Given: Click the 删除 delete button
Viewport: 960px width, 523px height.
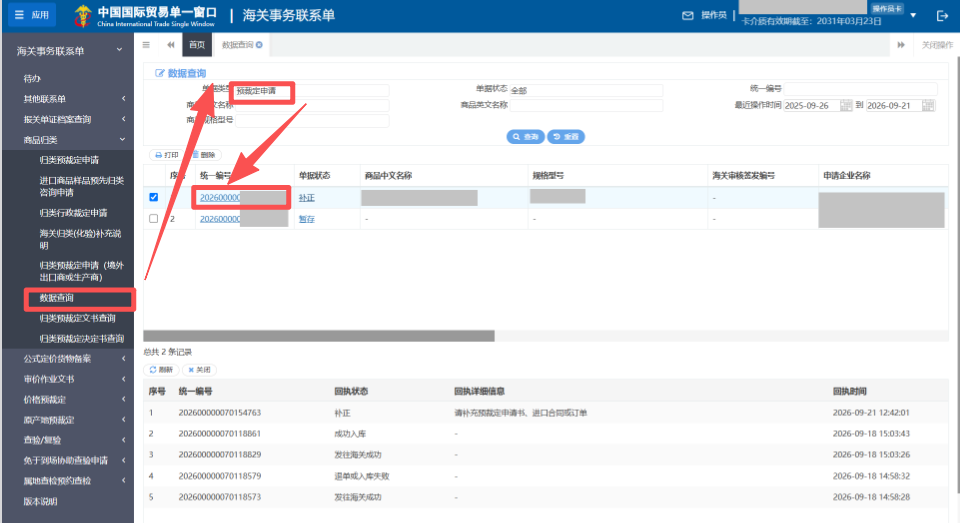Looking at the screenshot, I should pyautogui.click(x=203, y=155).
